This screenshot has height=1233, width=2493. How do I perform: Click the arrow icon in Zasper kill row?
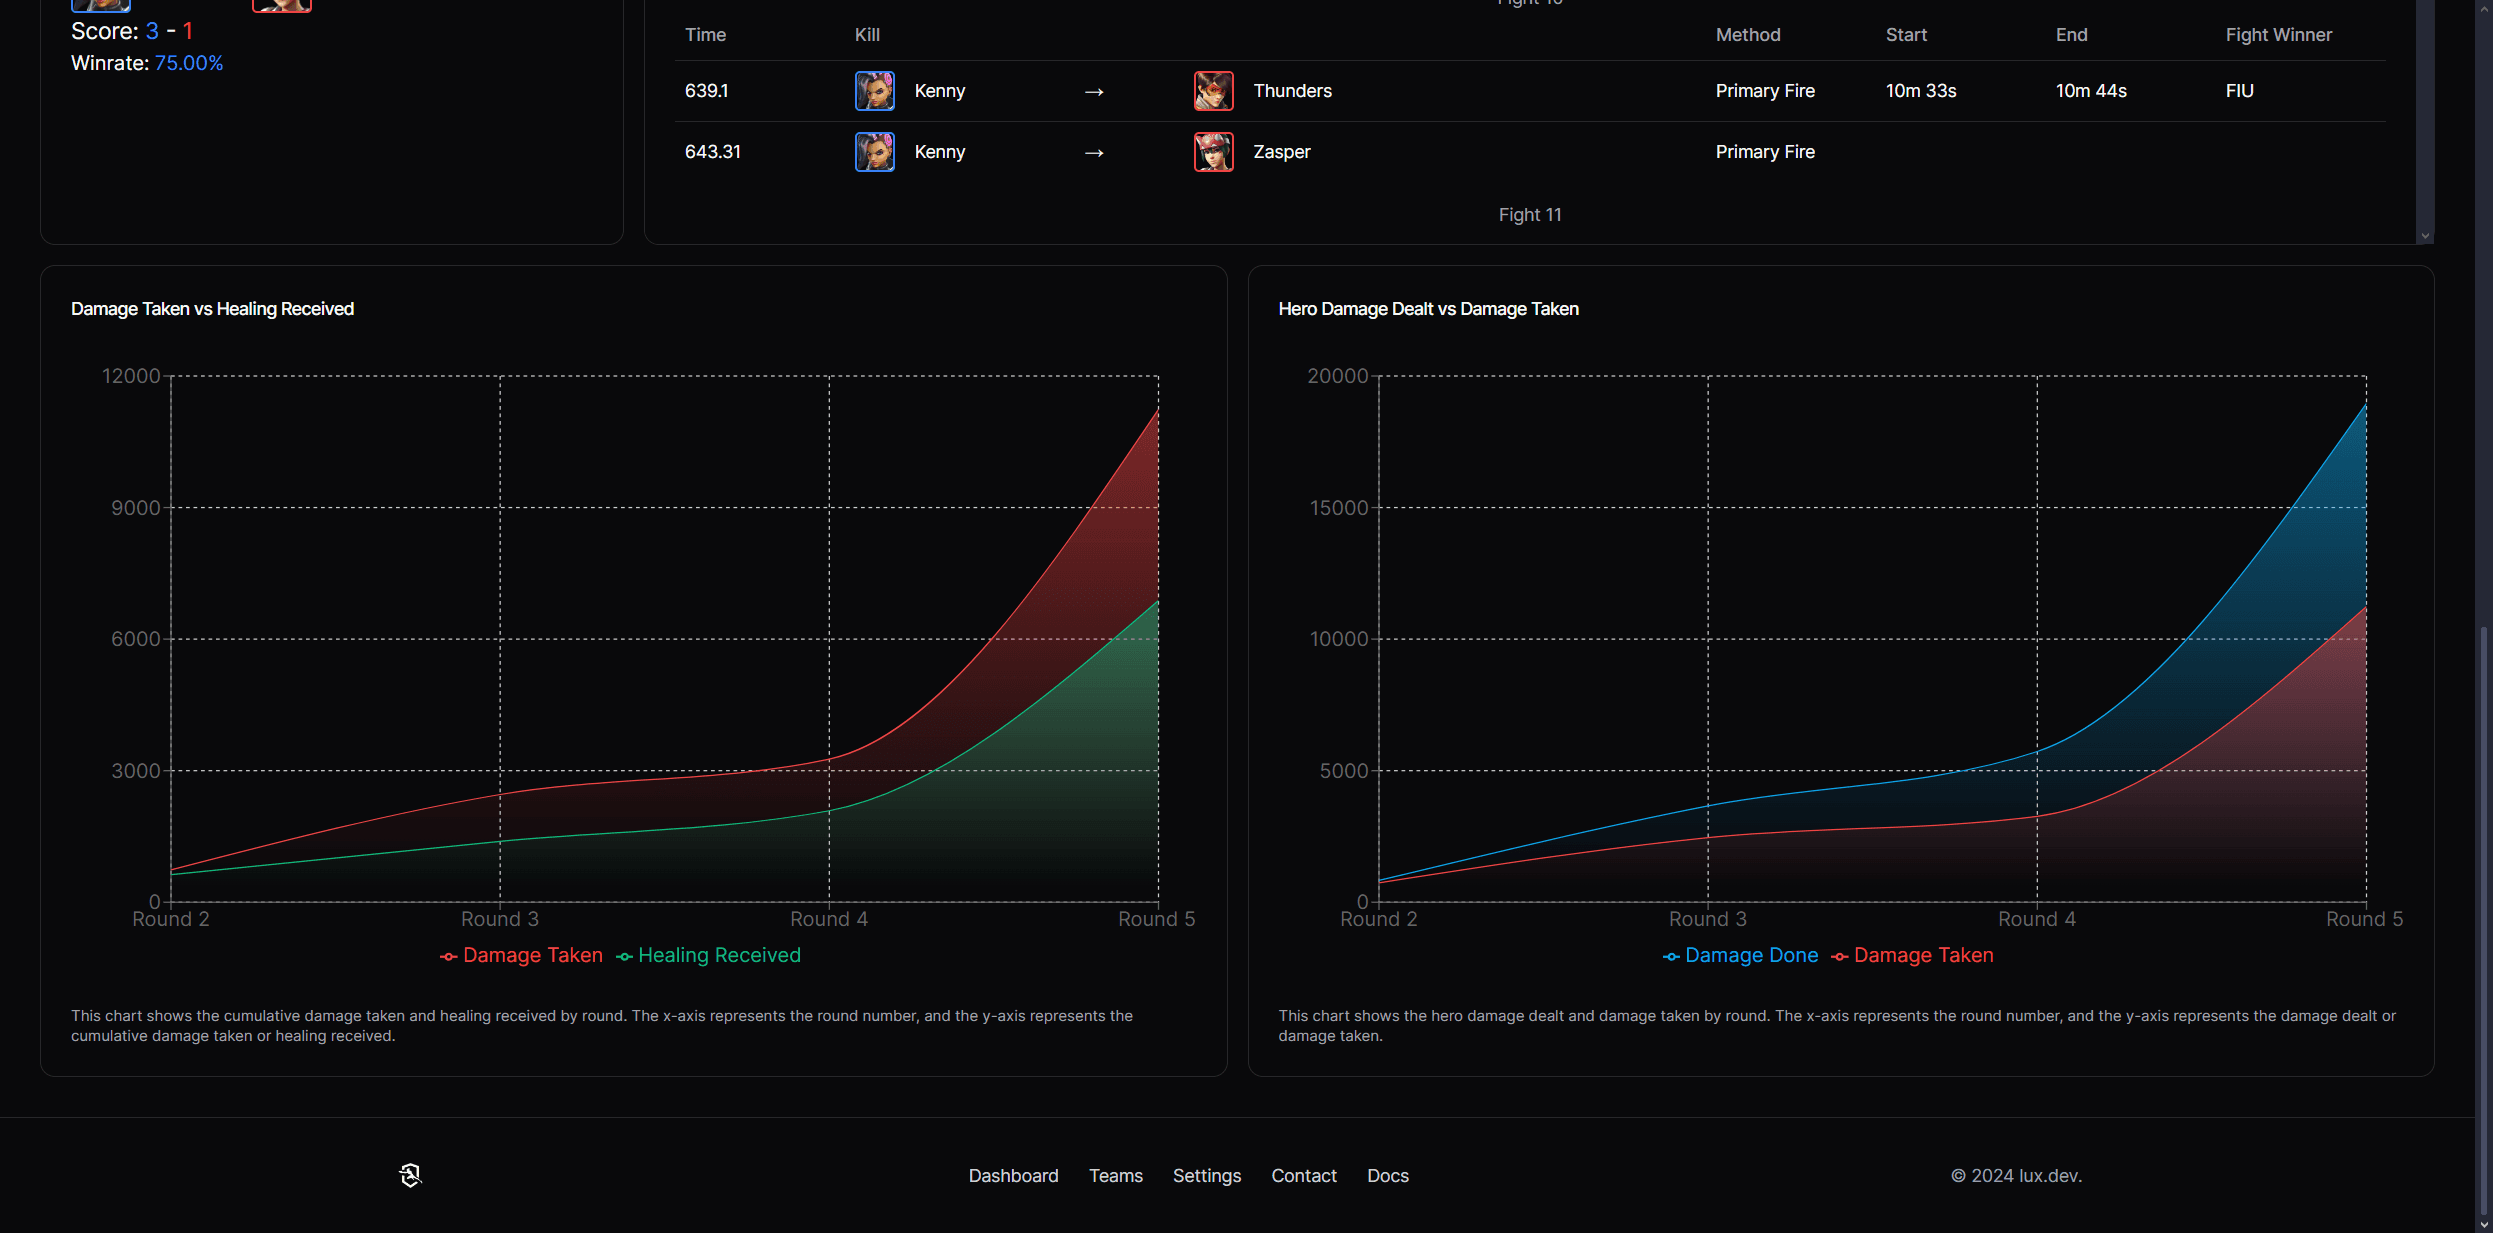click(x=1094, y=153)
